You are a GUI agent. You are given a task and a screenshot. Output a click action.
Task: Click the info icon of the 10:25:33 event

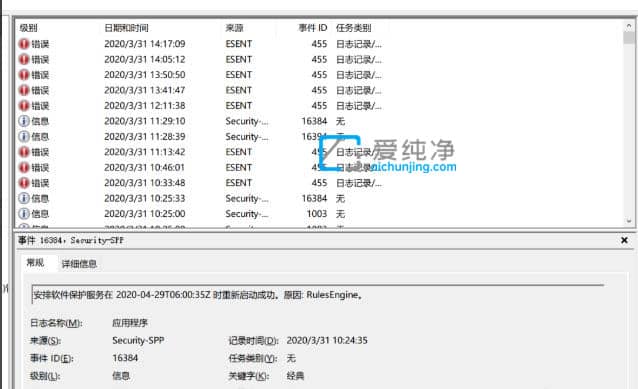(24, 198)
